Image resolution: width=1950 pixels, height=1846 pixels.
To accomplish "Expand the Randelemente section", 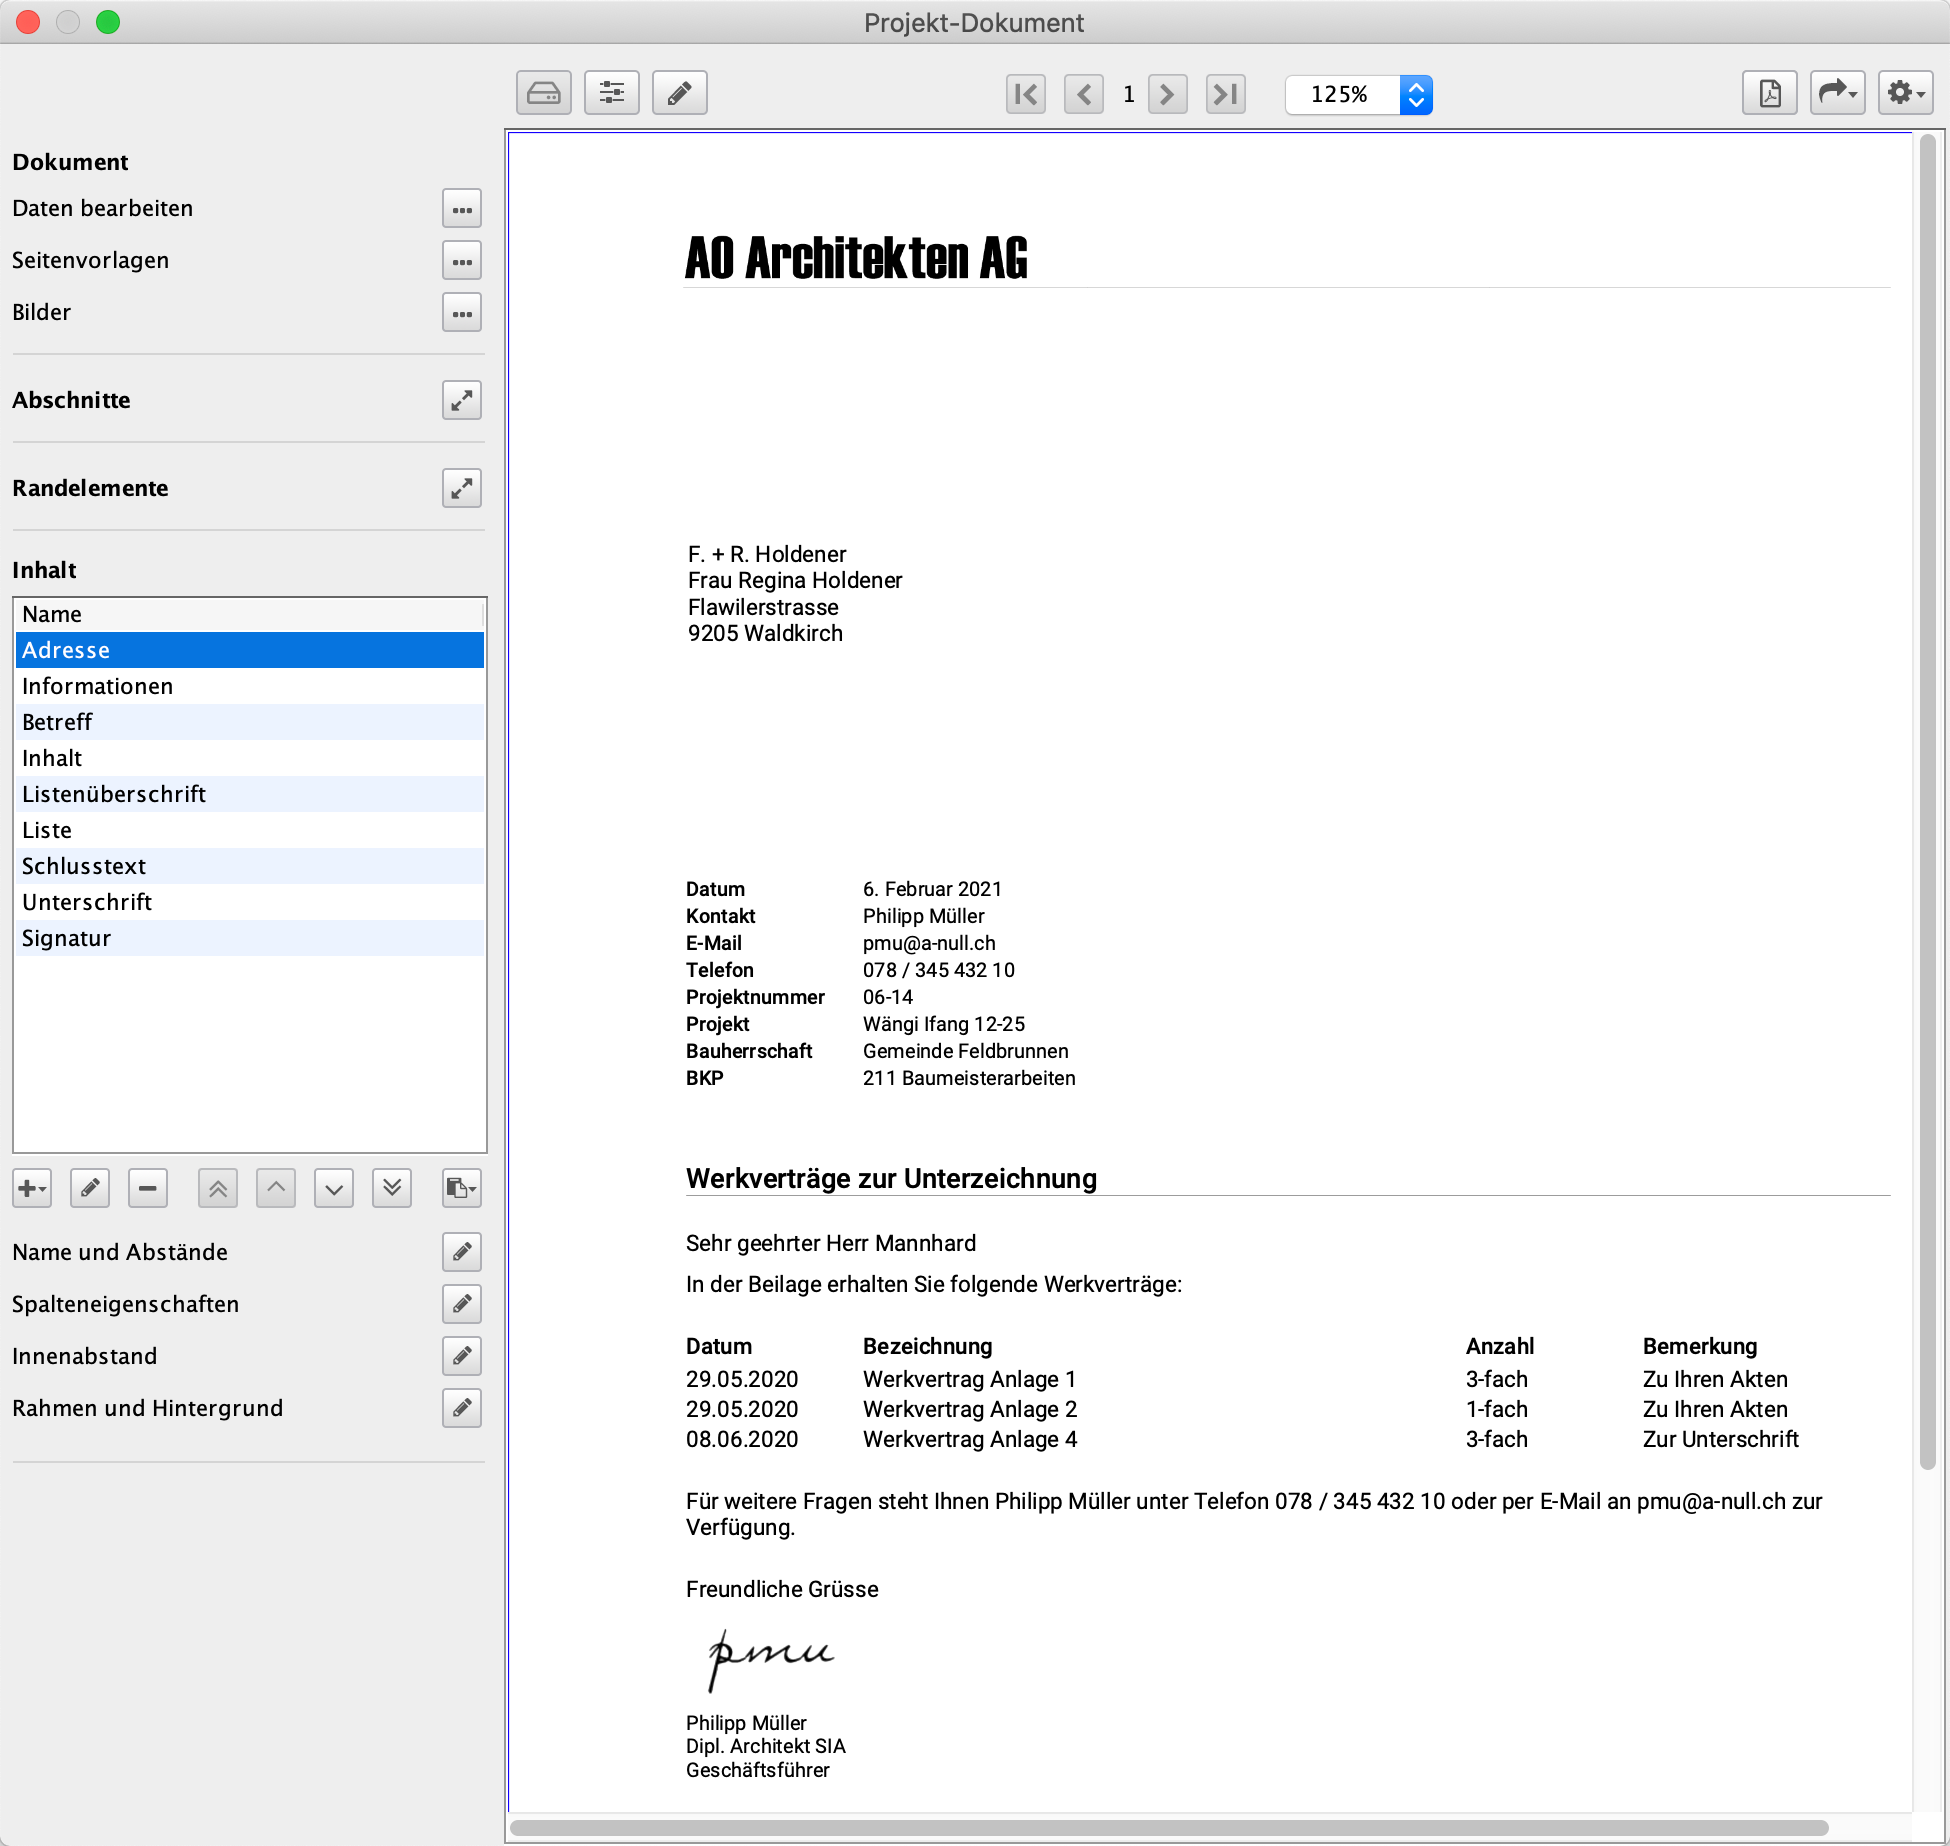I will click(x=462, y=489).
